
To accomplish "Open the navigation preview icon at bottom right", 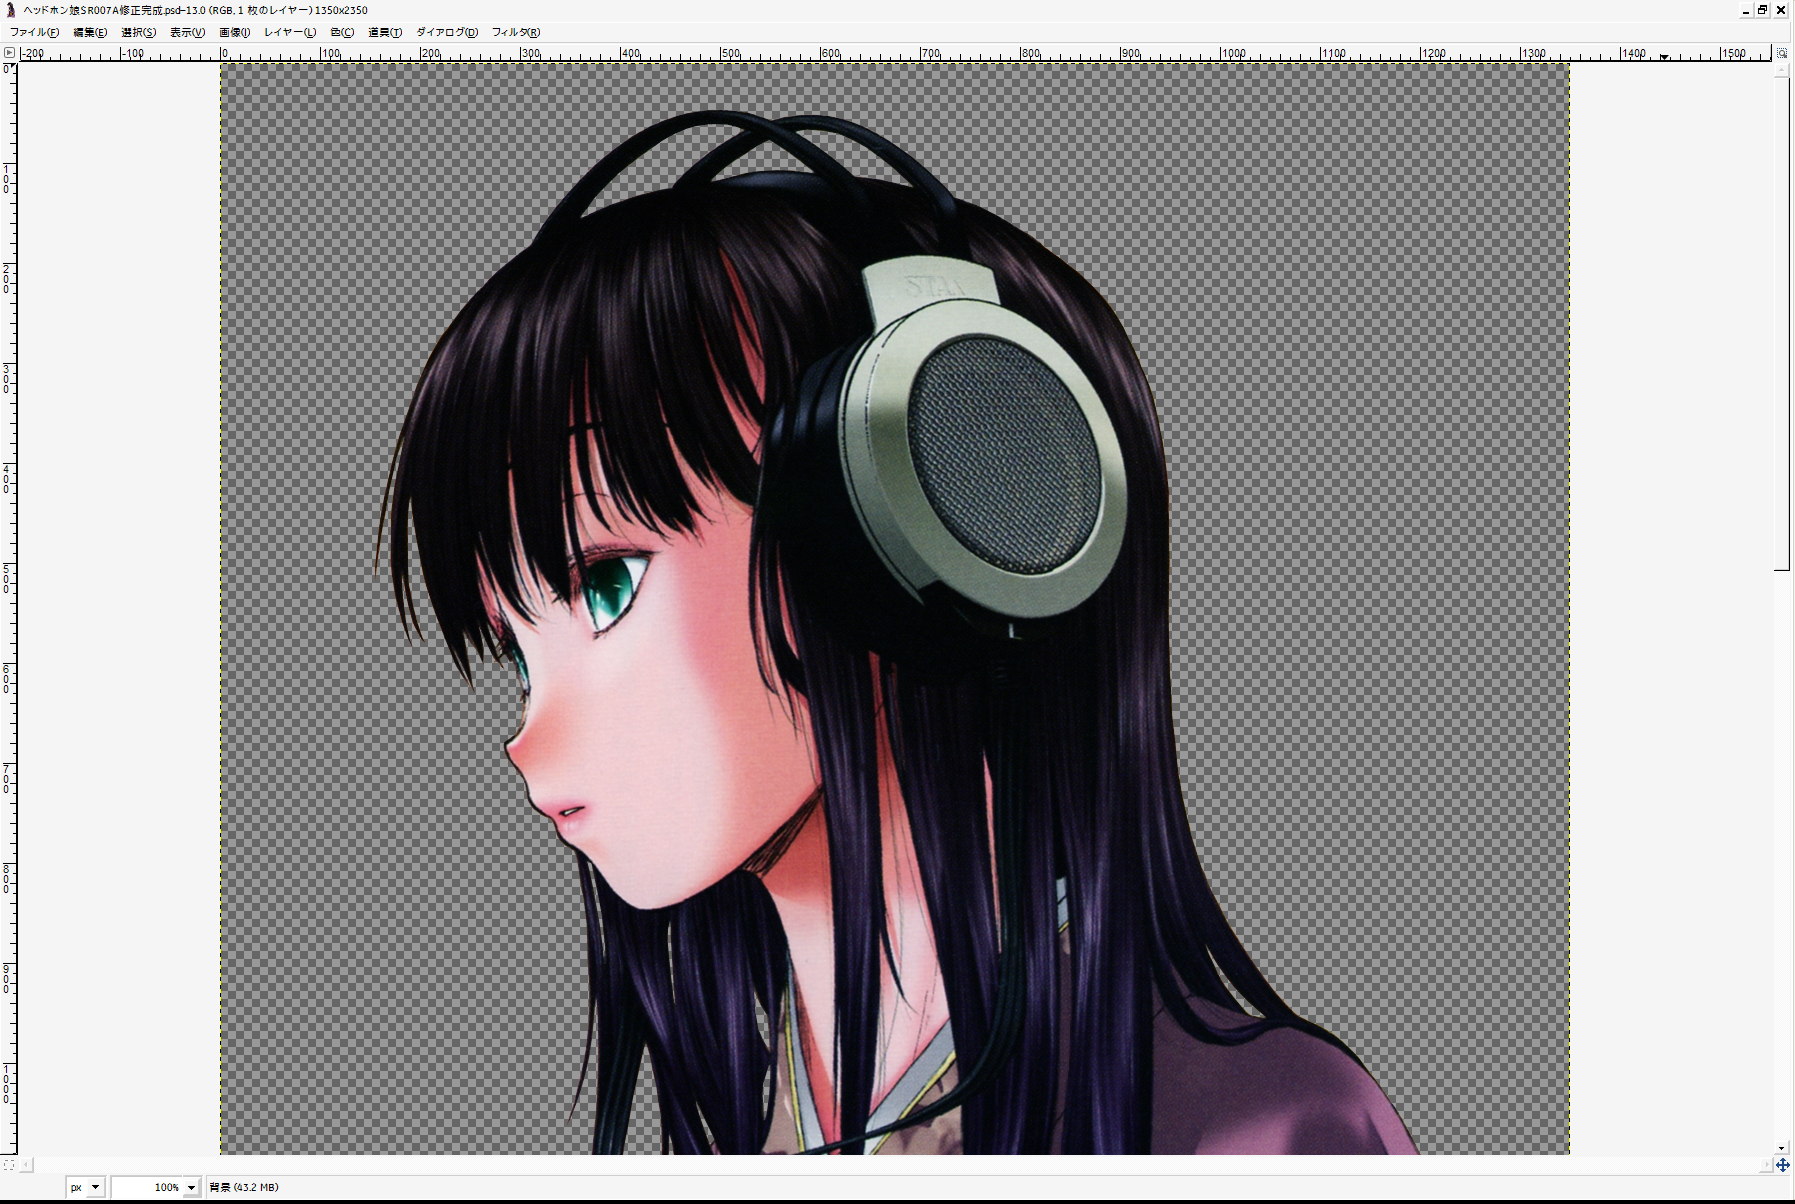I will click(1783, 1164).
